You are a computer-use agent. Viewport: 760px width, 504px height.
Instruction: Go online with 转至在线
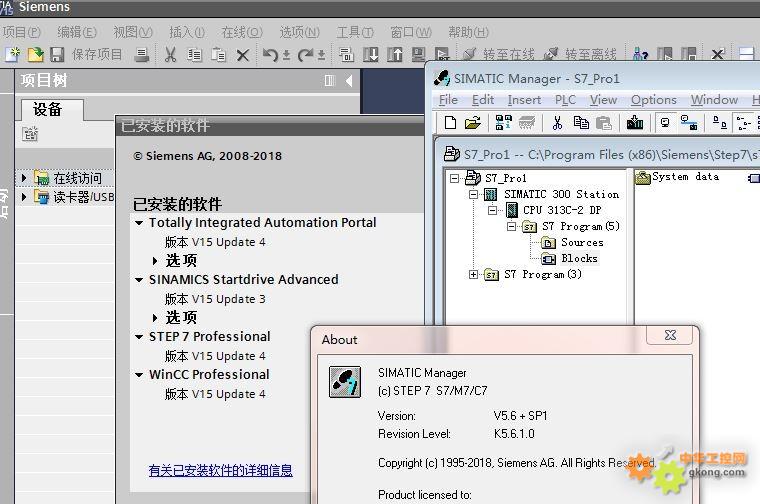[498, 54]
